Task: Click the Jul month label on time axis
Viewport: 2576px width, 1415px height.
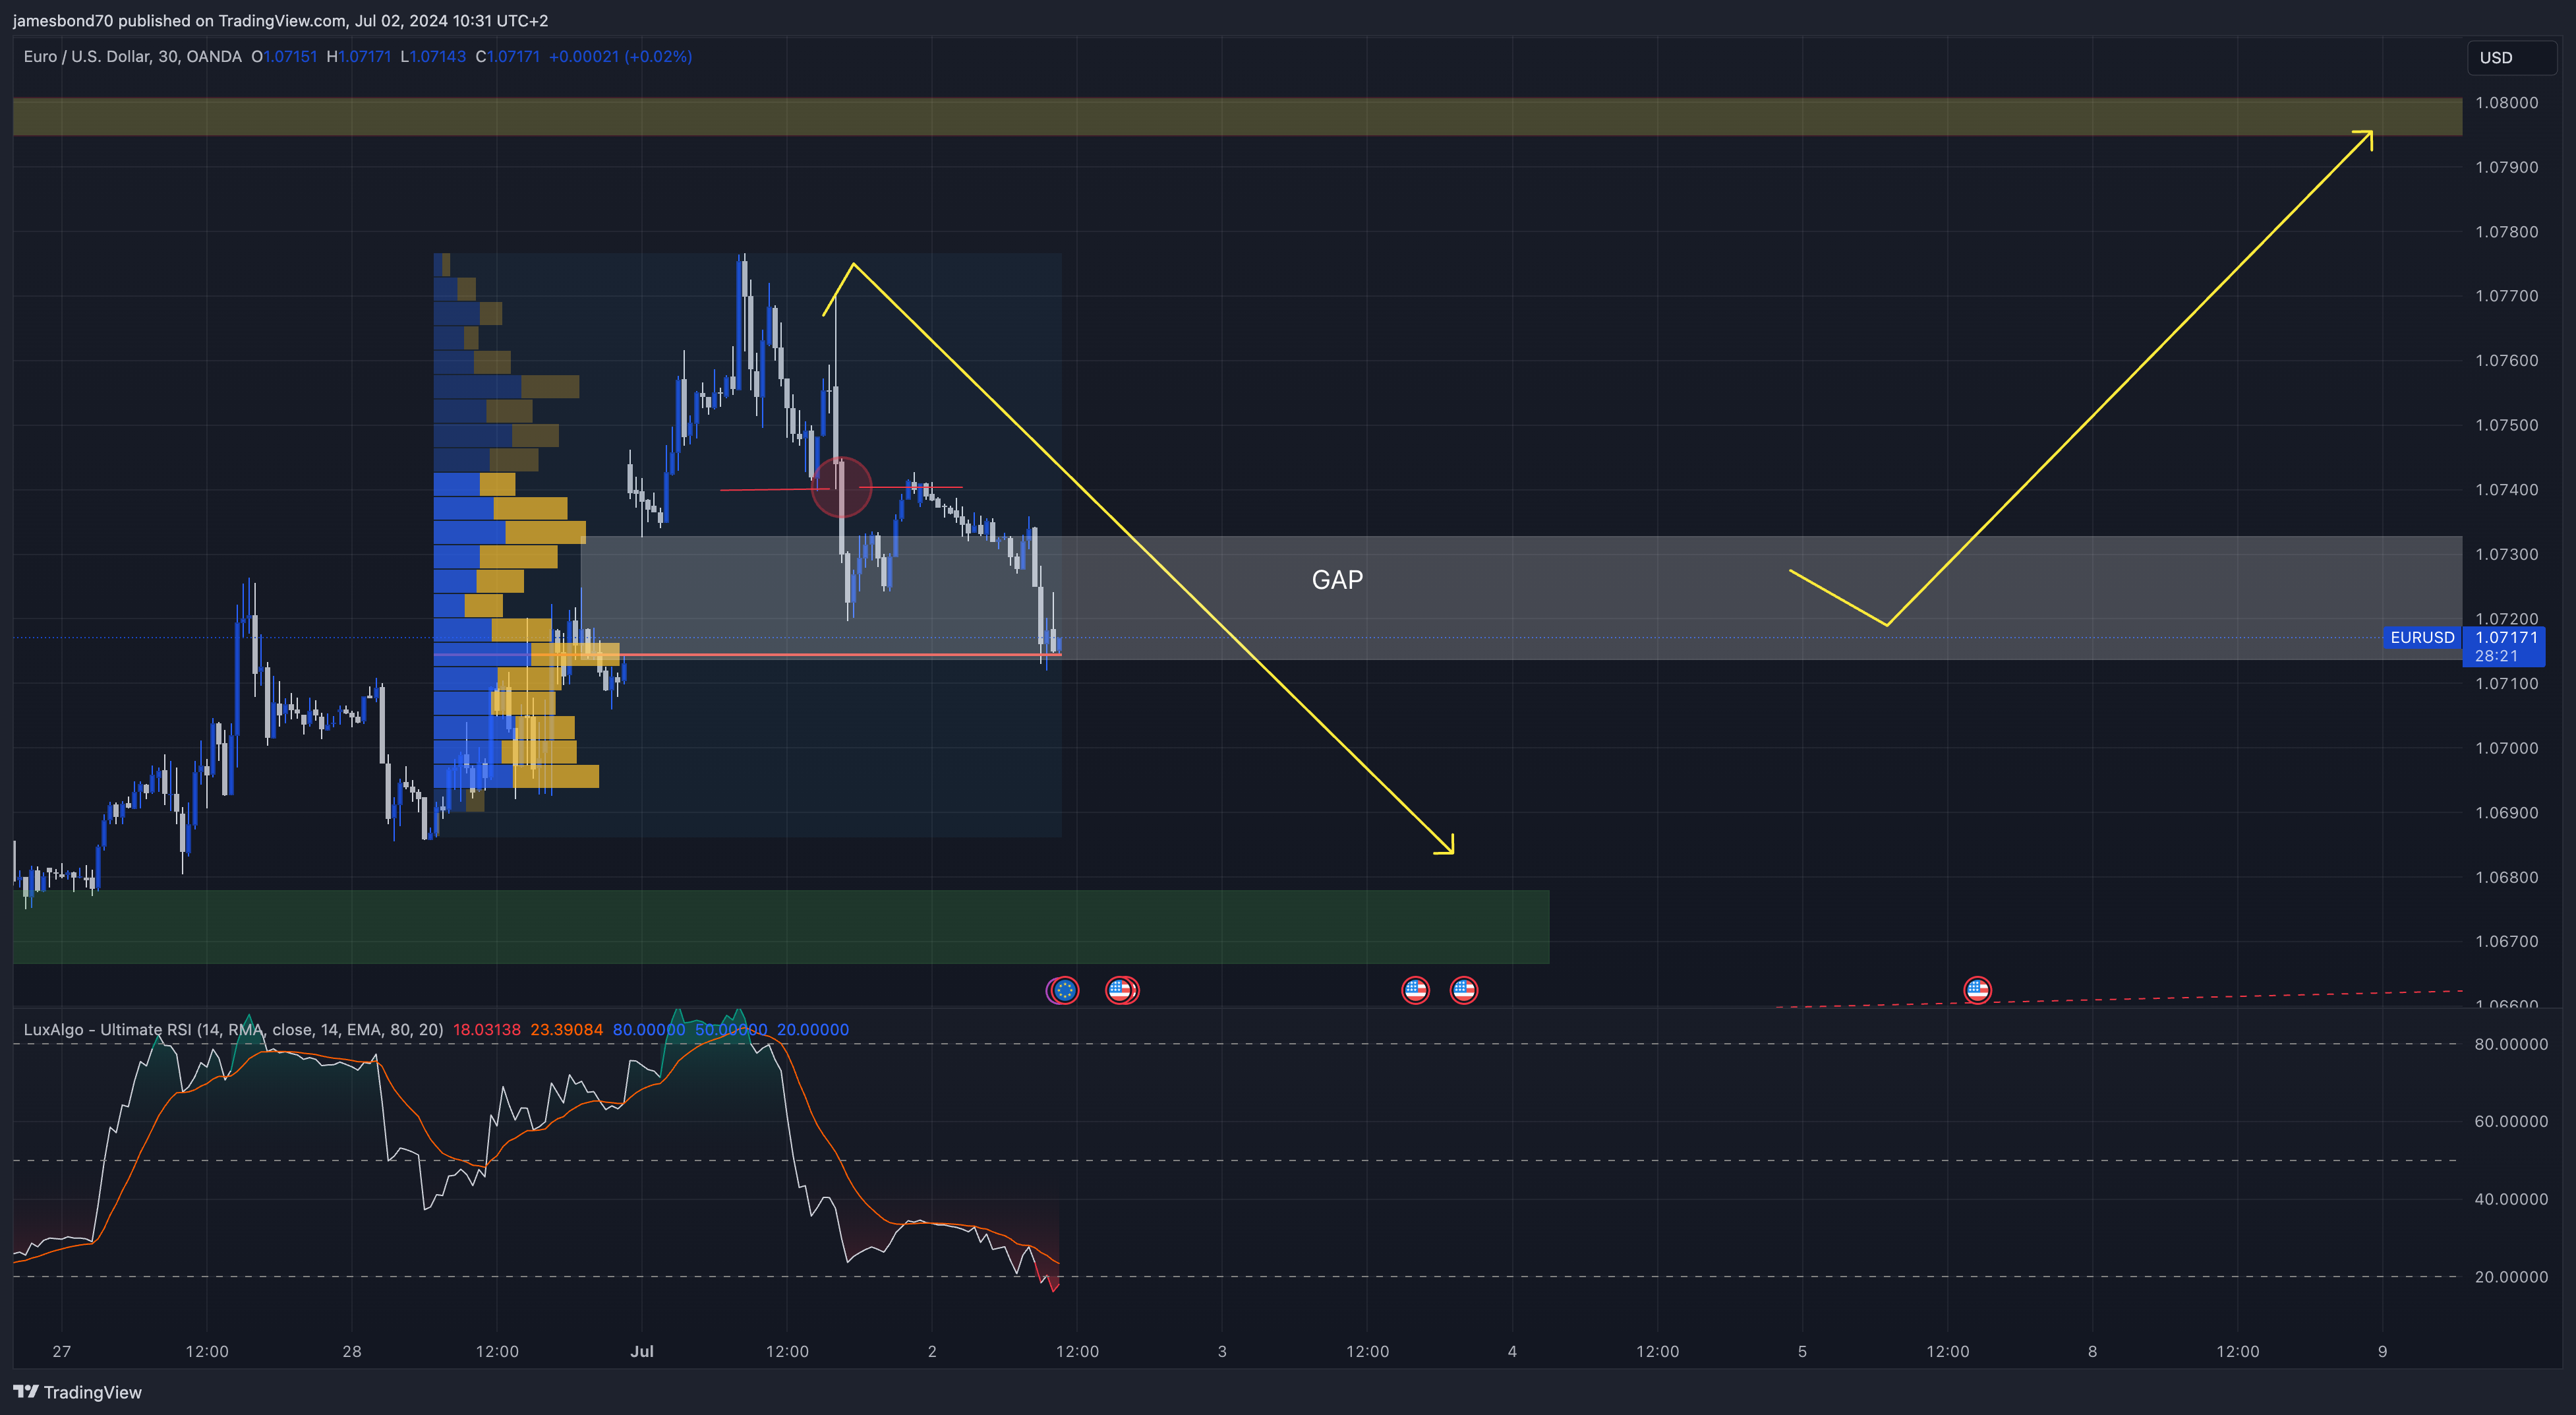Action: 642,1351
